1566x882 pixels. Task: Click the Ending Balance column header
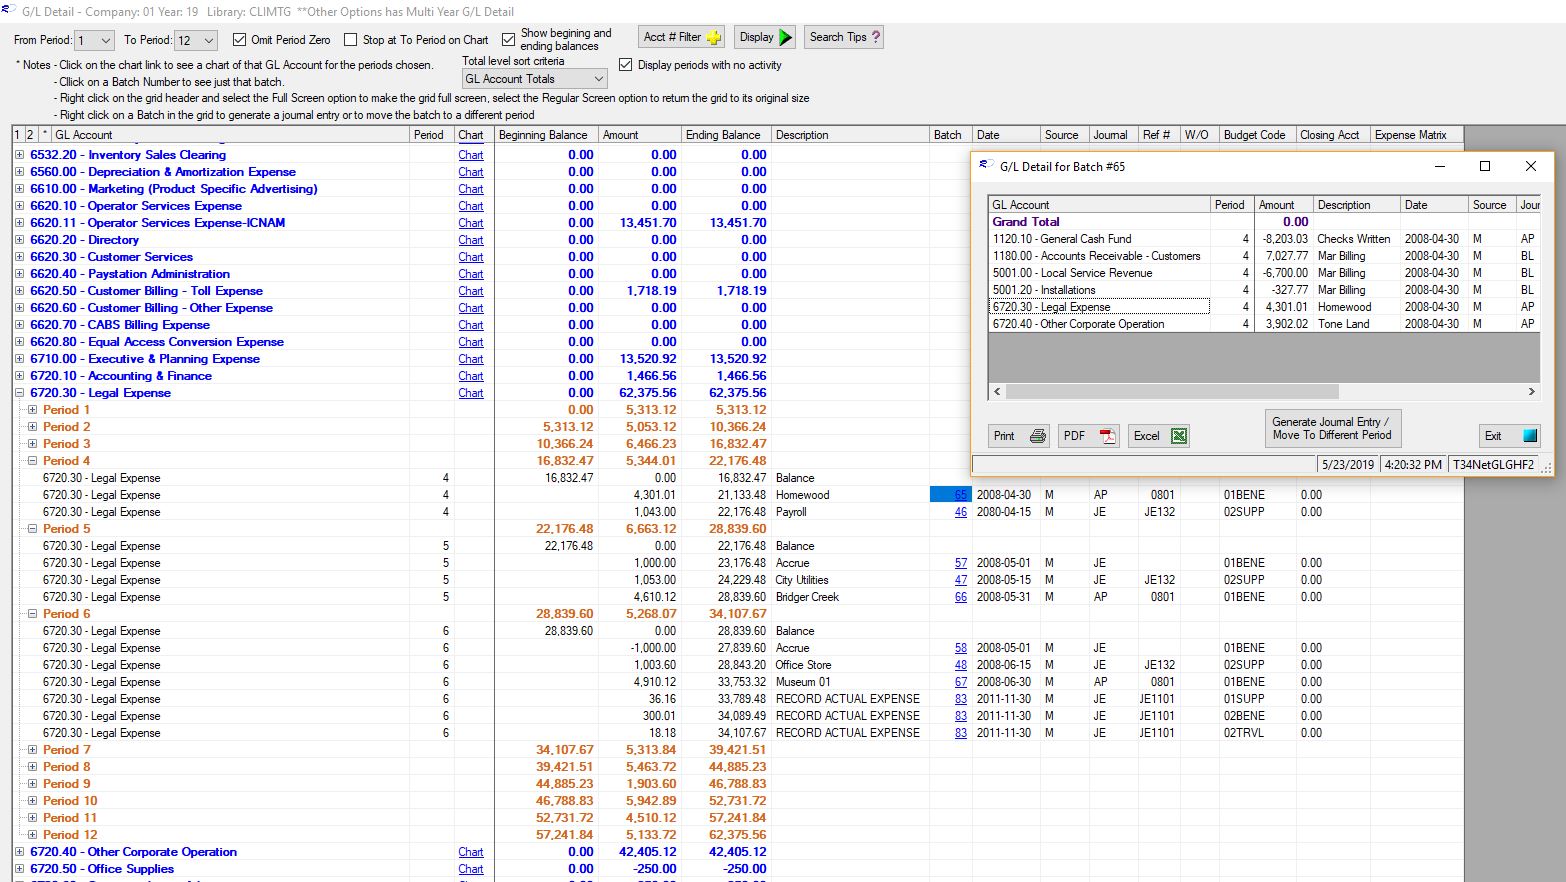pos(725,135)
